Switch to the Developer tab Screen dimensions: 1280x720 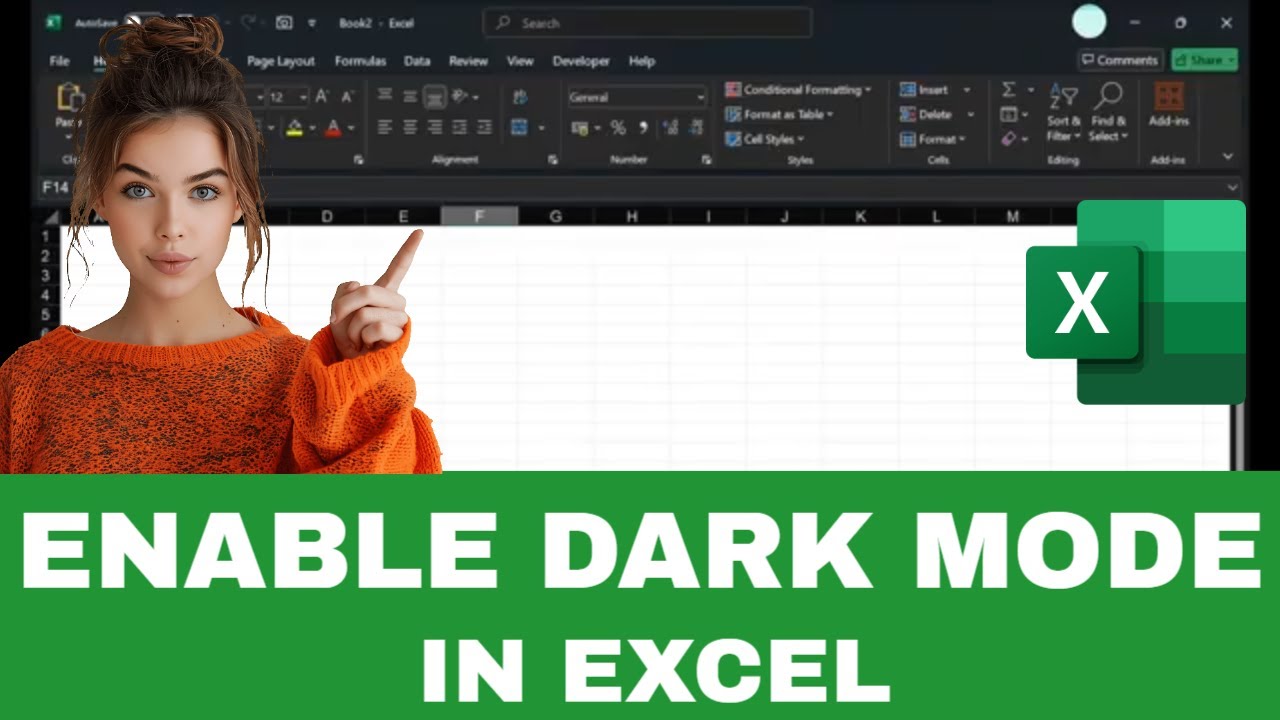(x=581, y=61)
